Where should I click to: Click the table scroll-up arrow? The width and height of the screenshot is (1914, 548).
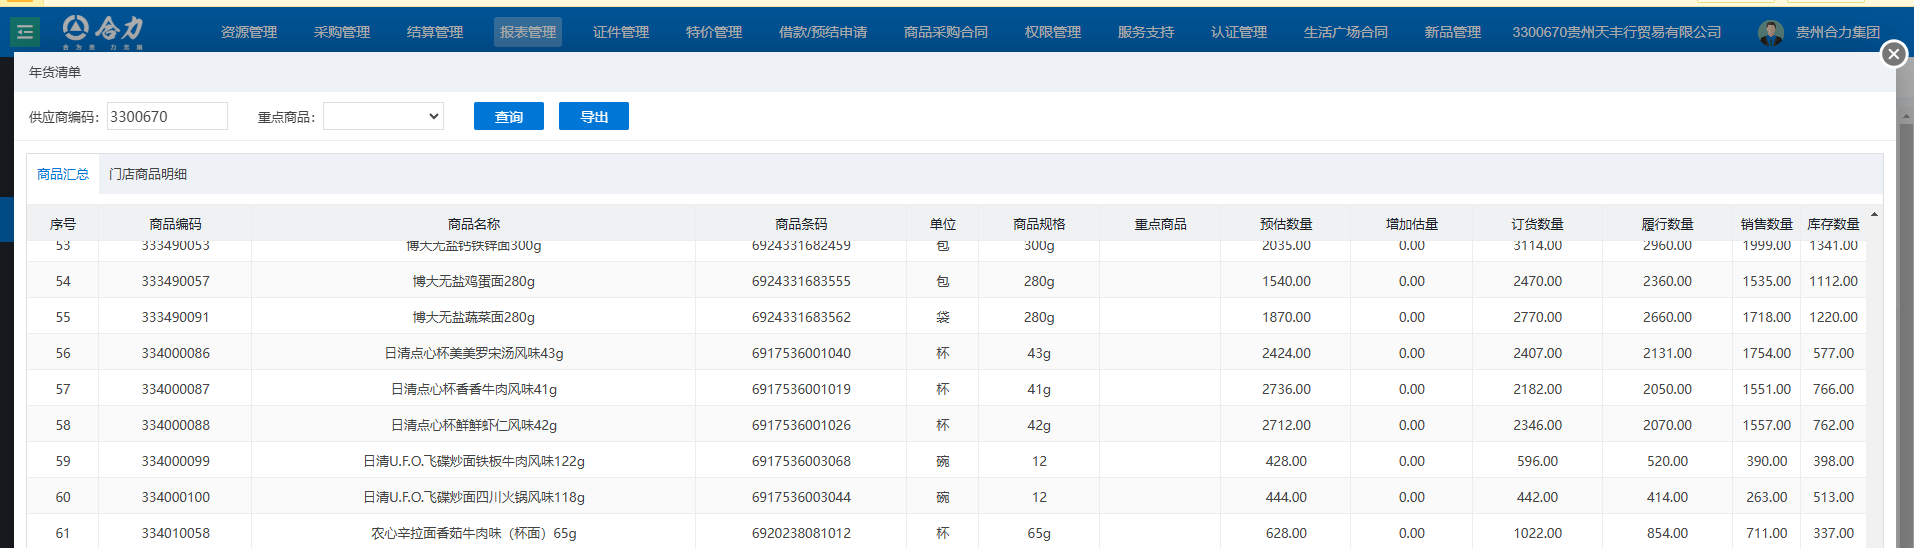[x=1874, y=215]
